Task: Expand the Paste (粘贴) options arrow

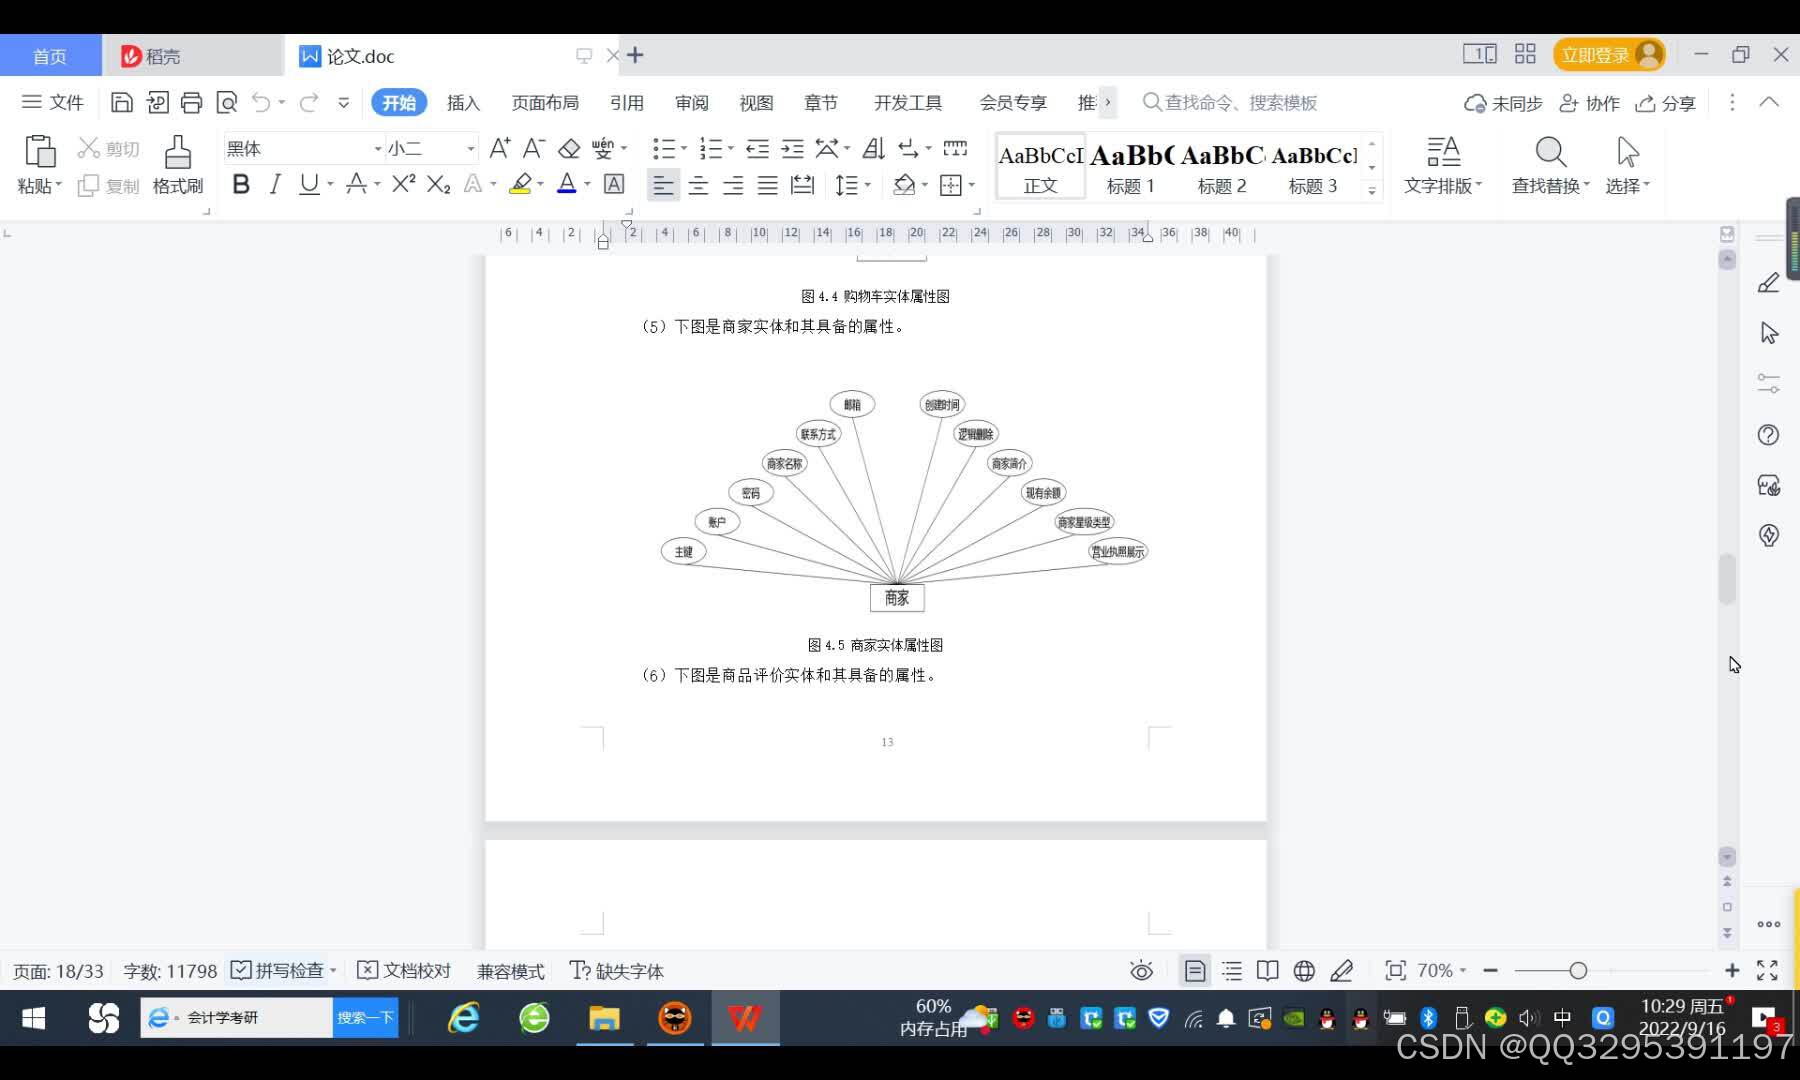Action: [58, 185]
